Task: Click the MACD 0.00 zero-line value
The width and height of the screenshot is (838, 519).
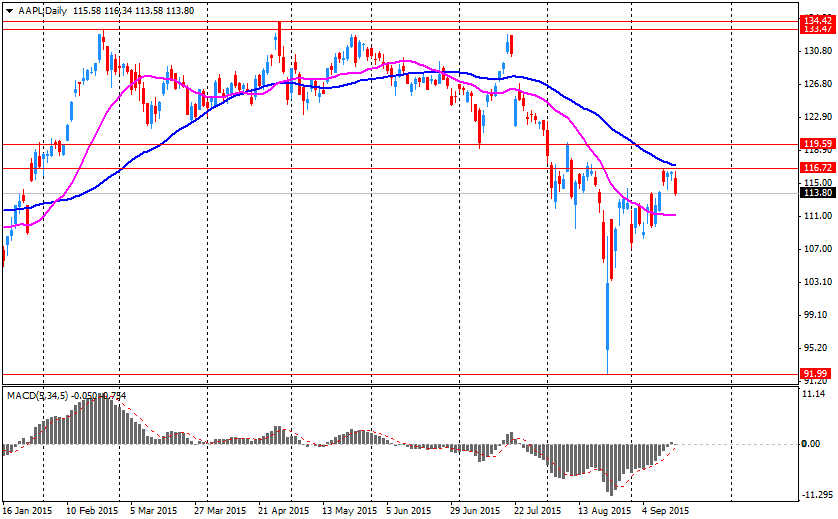Action: point(811,444)
